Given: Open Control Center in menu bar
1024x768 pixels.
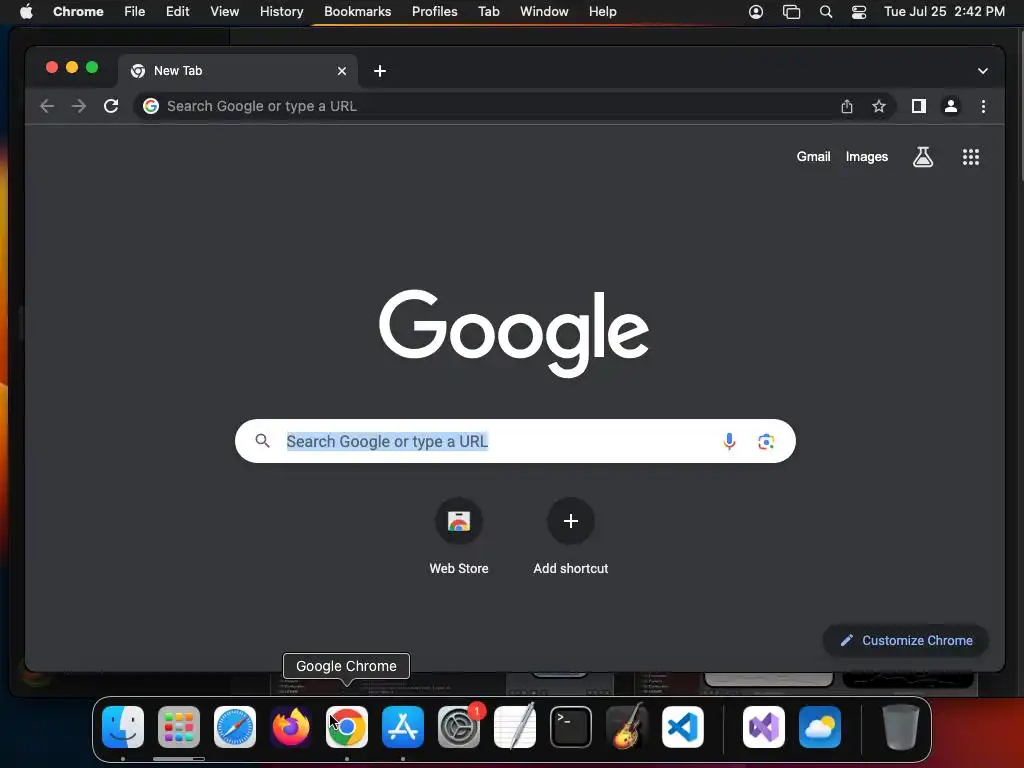Looking at the screenshot, I should [859, 12].
